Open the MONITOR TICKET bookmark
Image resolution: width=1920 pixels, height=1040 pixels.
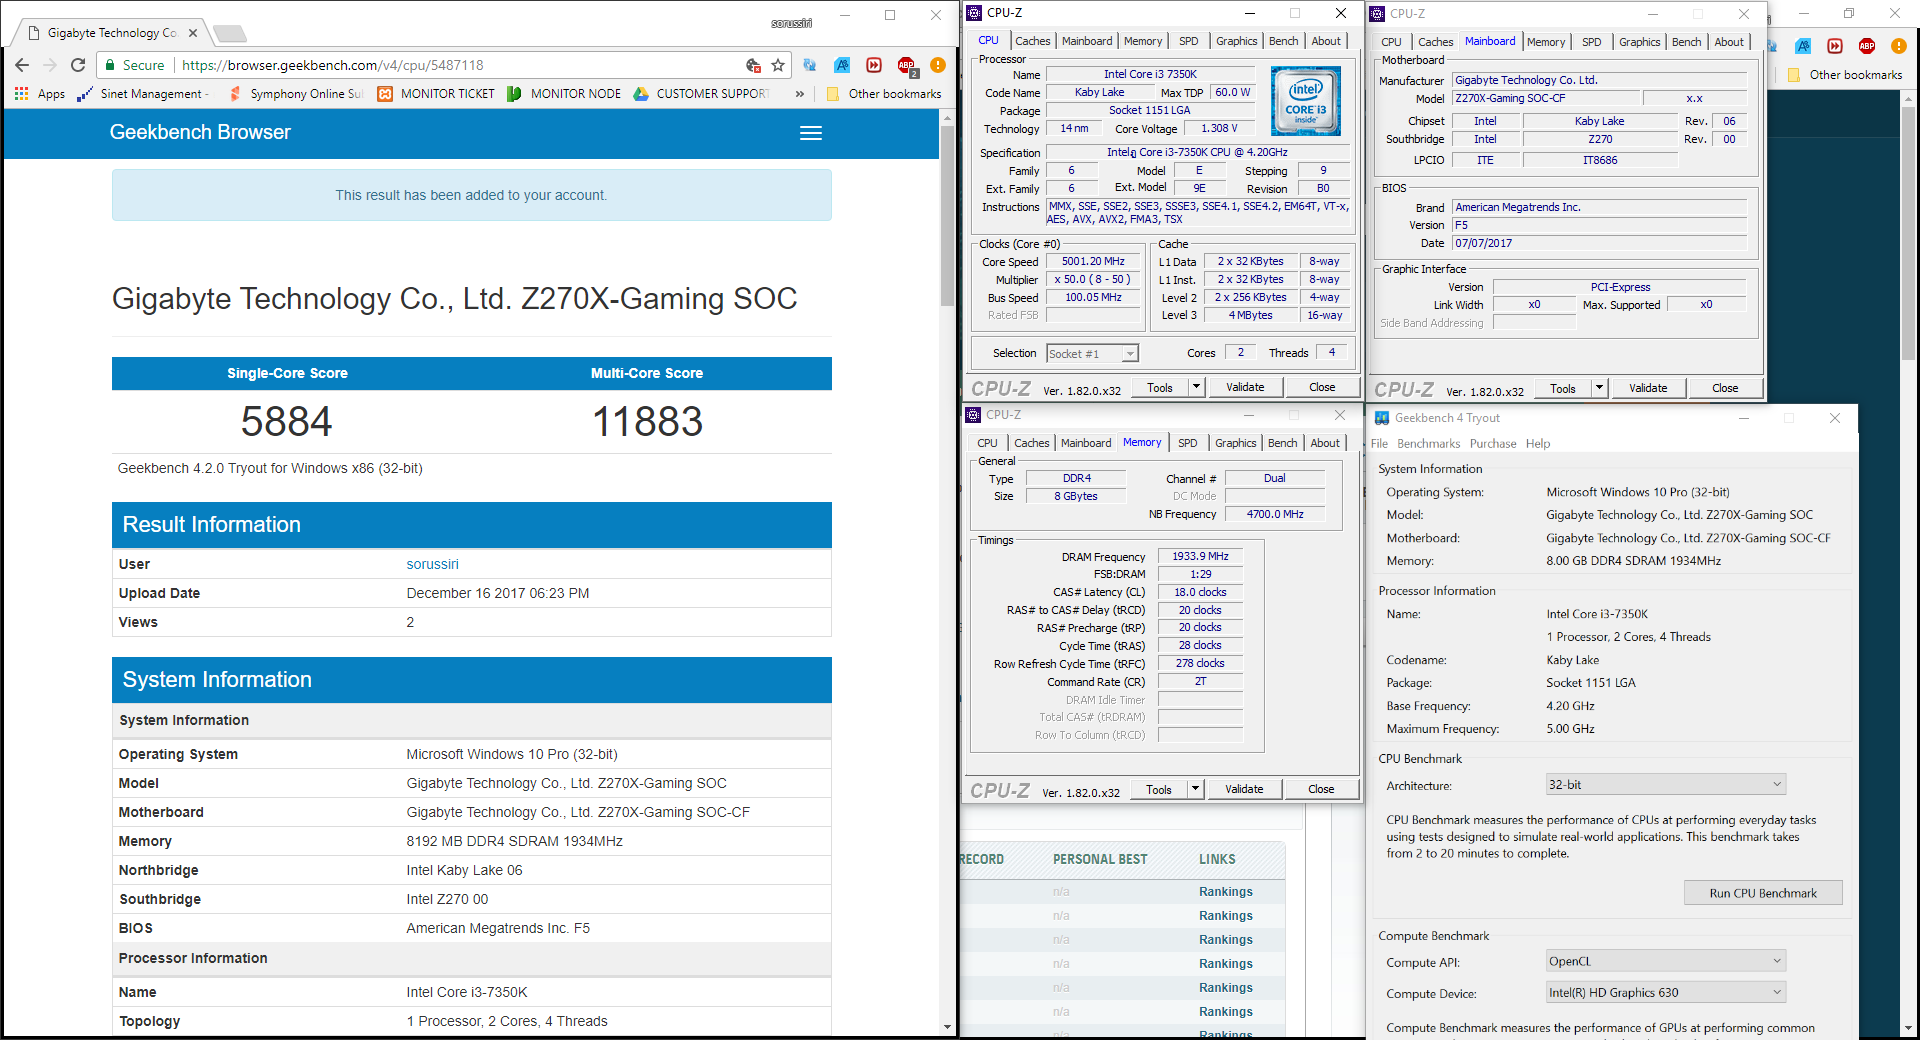436,94
